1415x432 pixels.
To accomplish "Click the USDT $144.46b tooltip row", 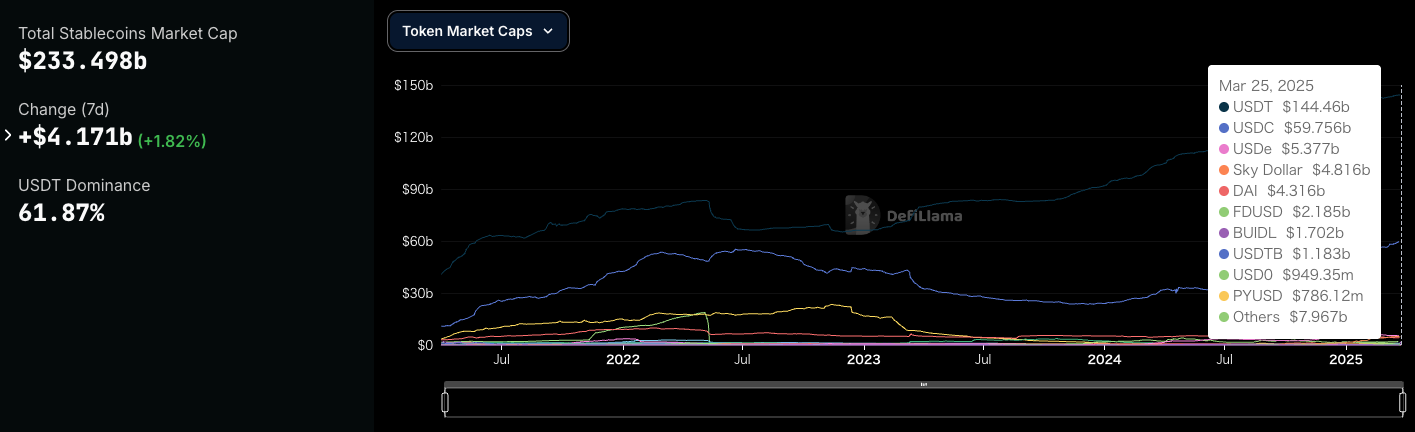I will pos(1285,107).
